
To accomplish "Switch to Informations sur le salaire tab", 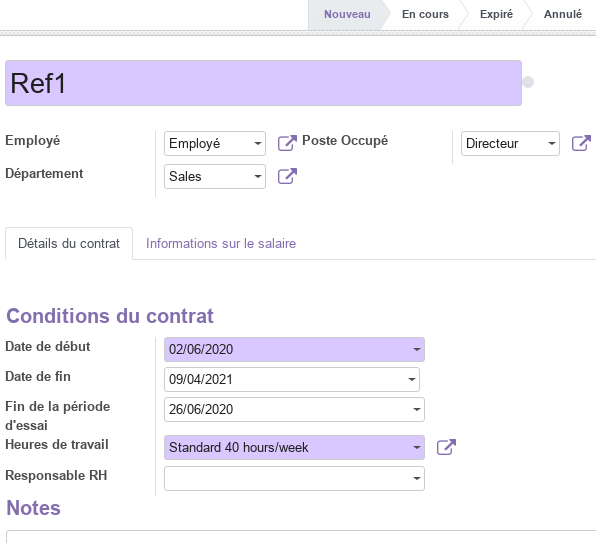I will click(x=221, y=244).
